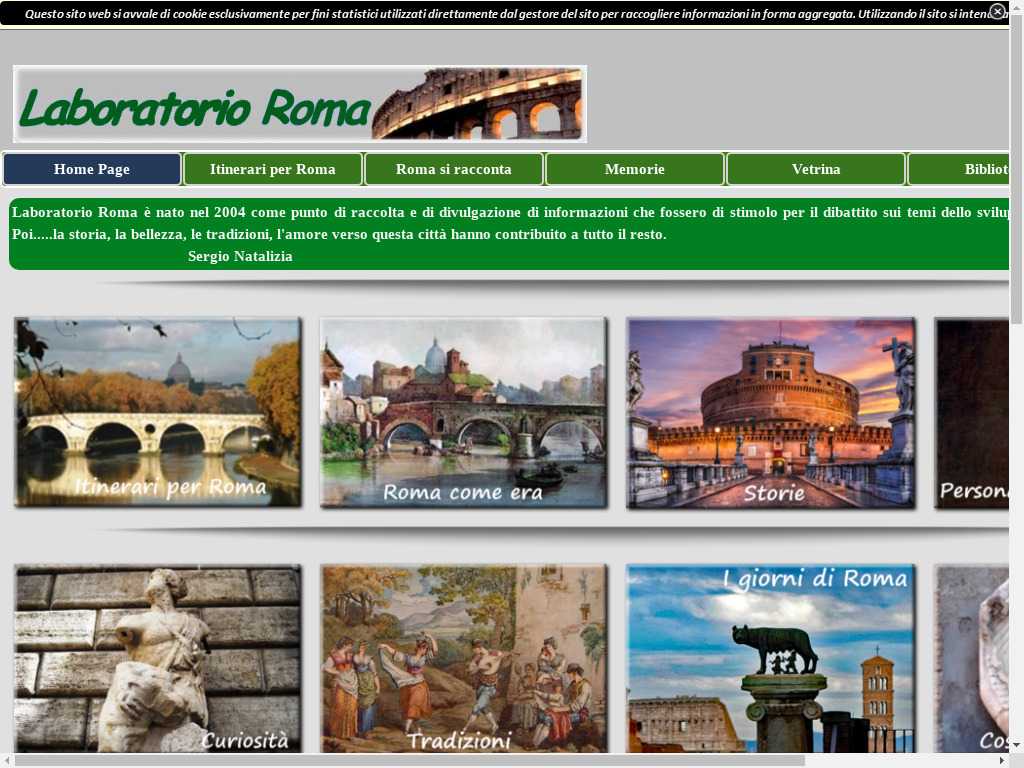The width and height of the screenshot is (1024, 768).
Task: Click the vertical scrollbar down arrow
Action: tap(1016, 745)
